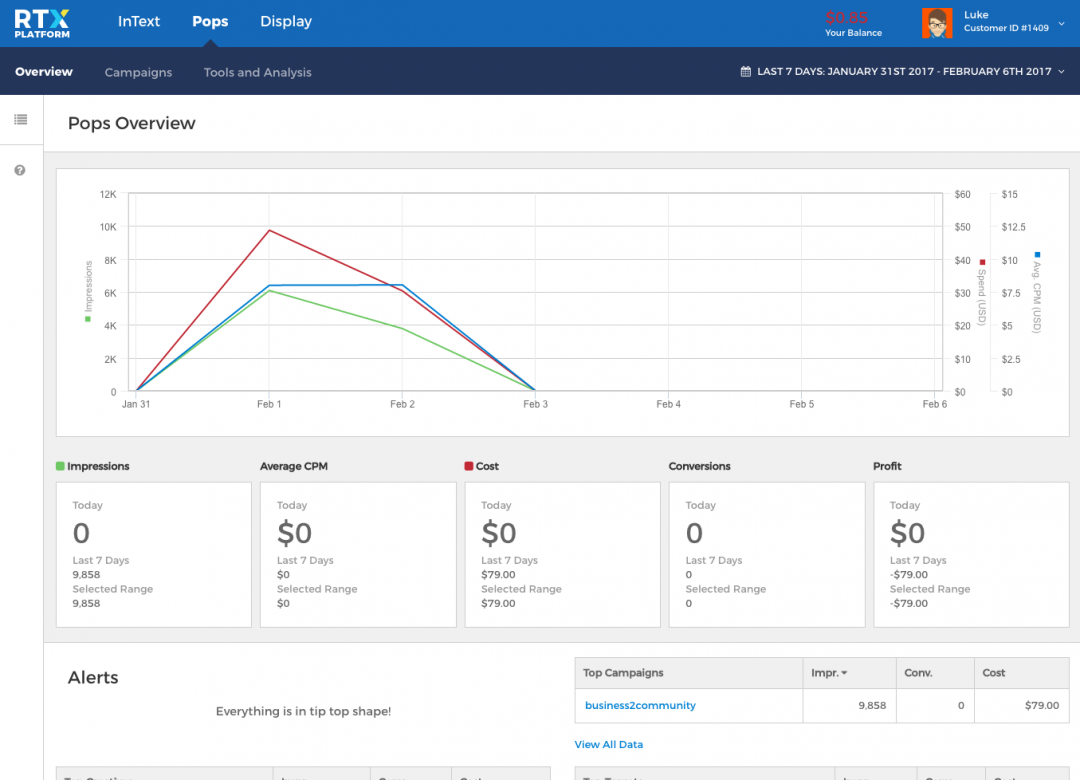
Task: Click the $0.85 Your Balance amount
Action: [846, 18]
